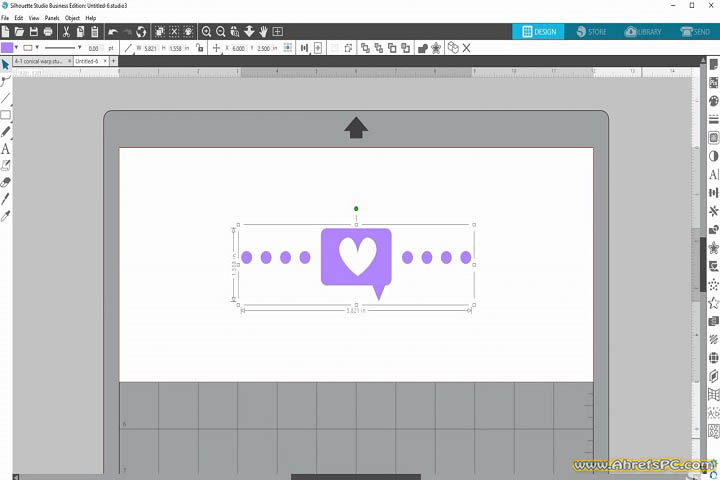Screen dimensions: 720x480
Task: Delete selection with the X icon
Action: pos(467,48)
